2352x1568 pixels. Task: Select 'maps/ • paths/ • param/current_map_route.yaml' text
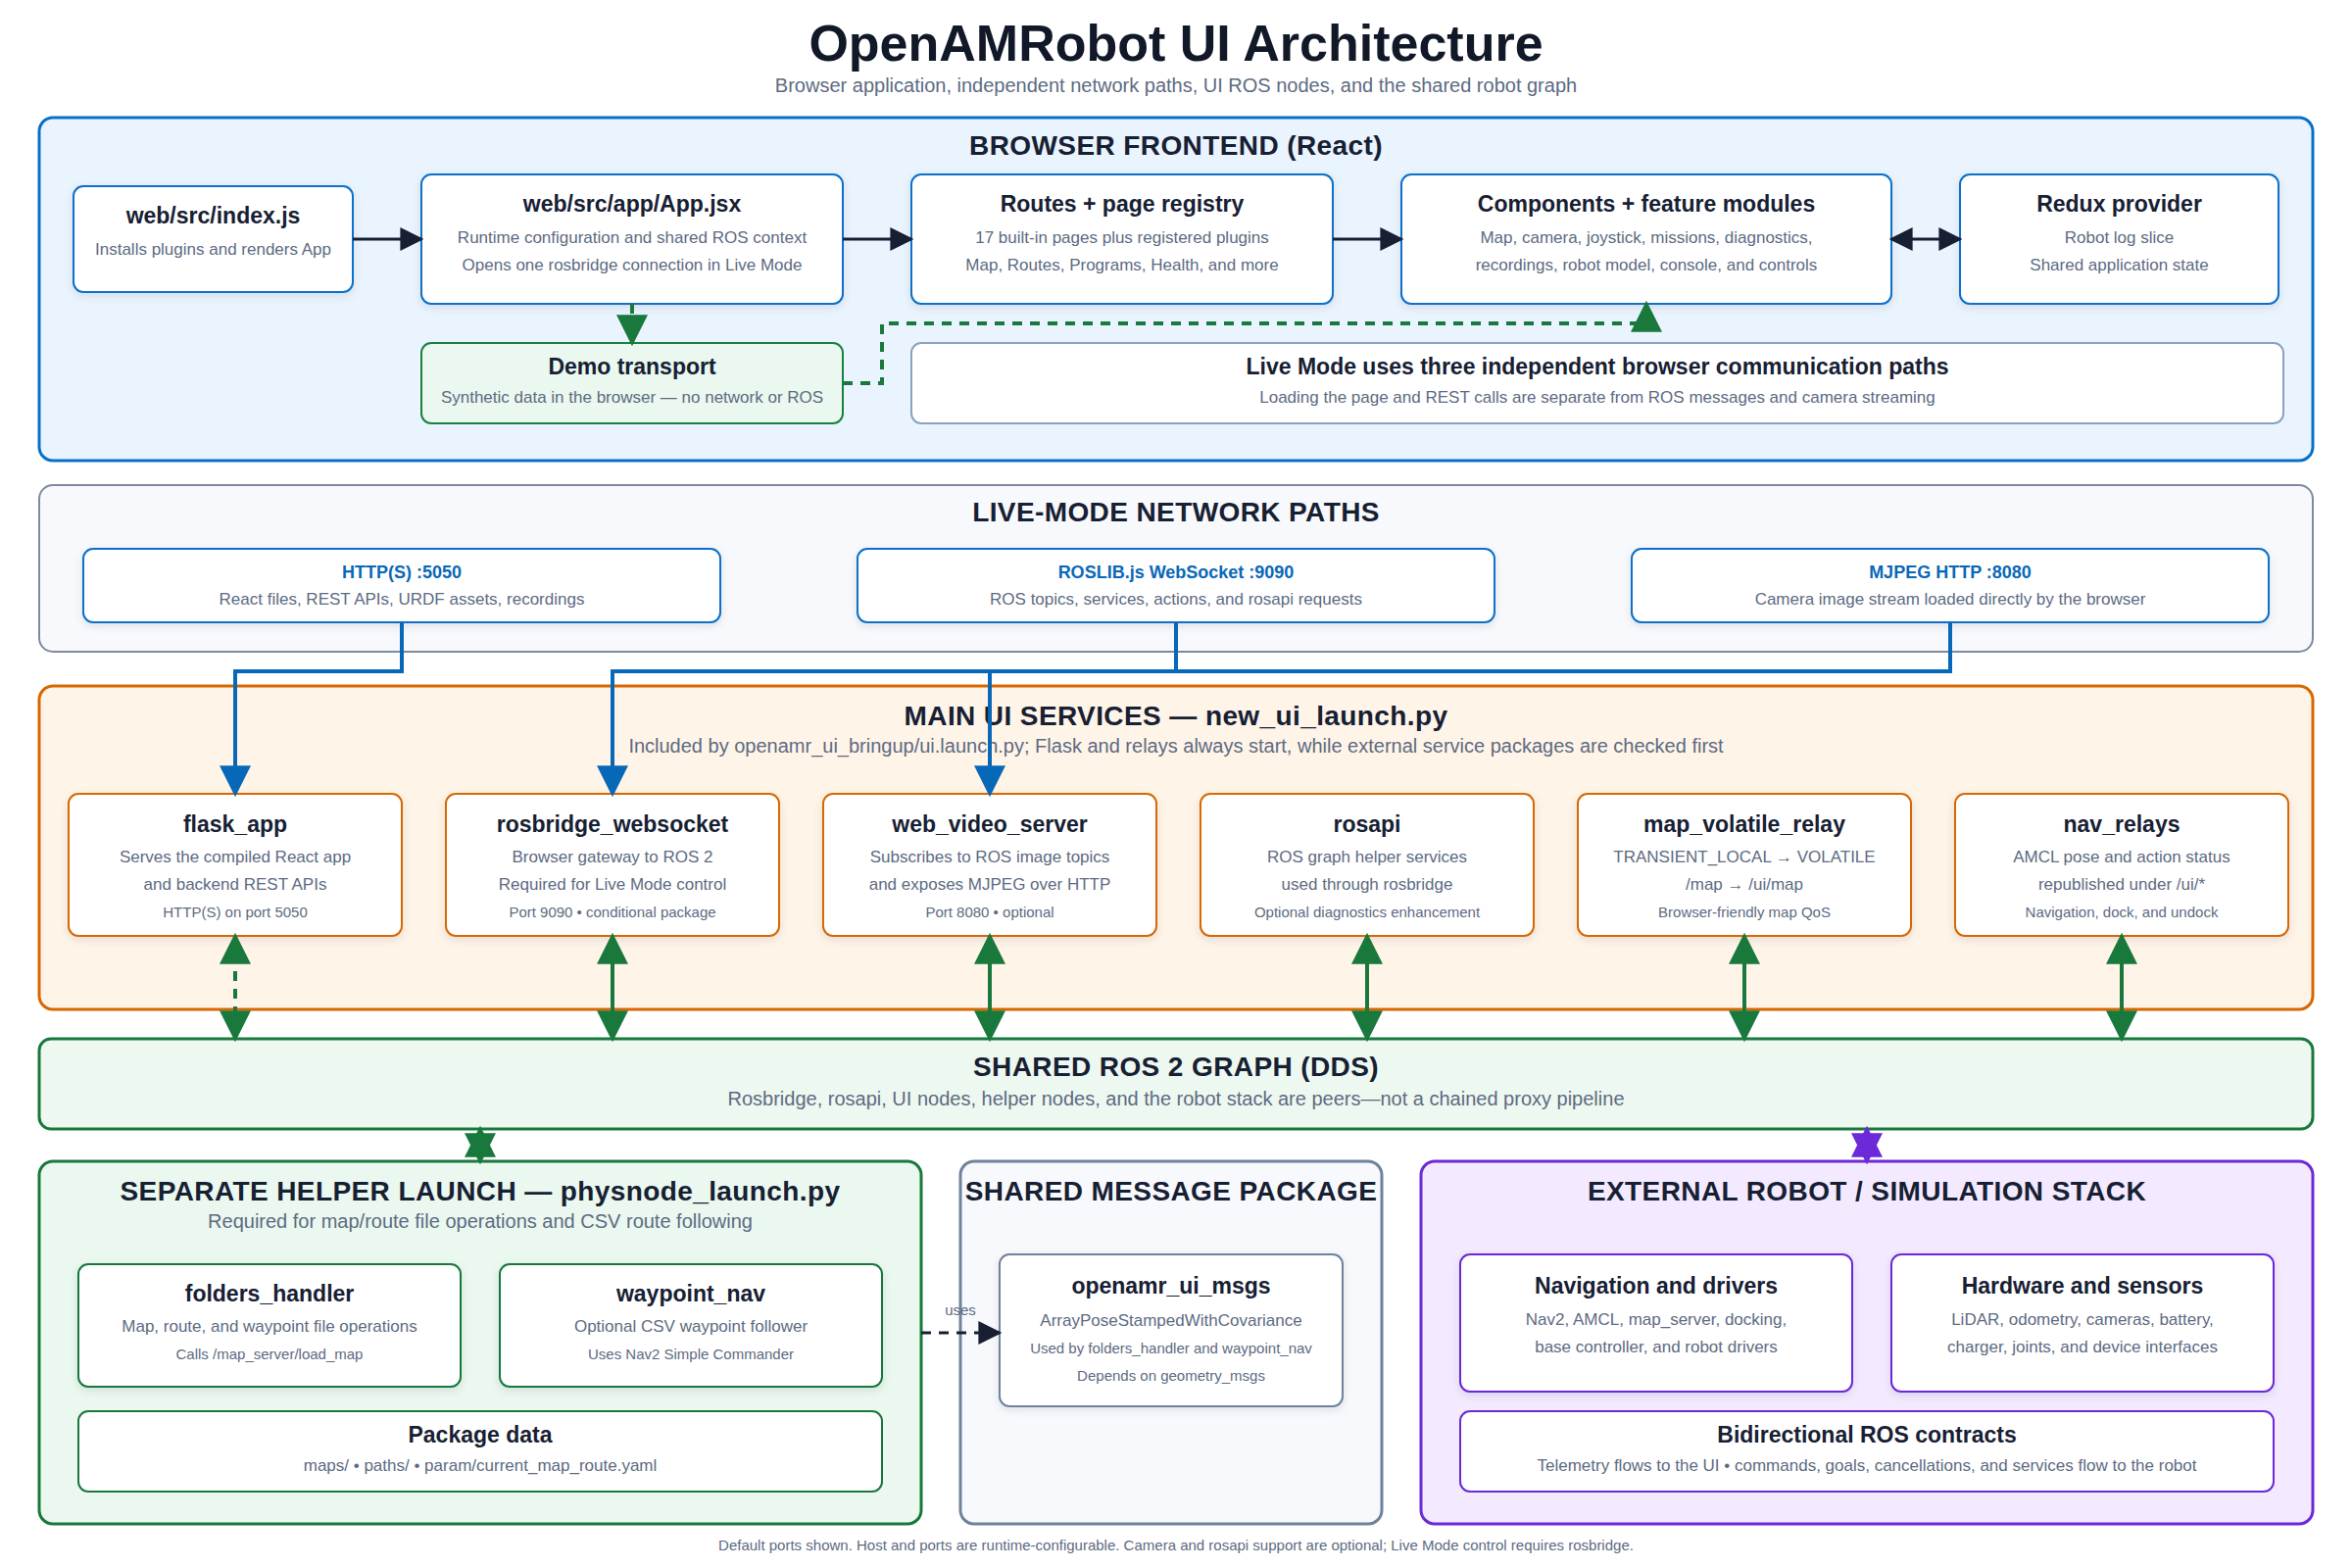coord(480,1465)
